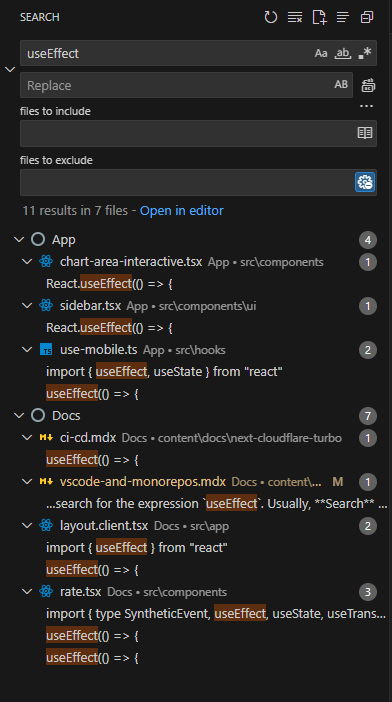Collapse the replace field with chevron
This screenshot has height=702, width=392.
coord(10,69)
